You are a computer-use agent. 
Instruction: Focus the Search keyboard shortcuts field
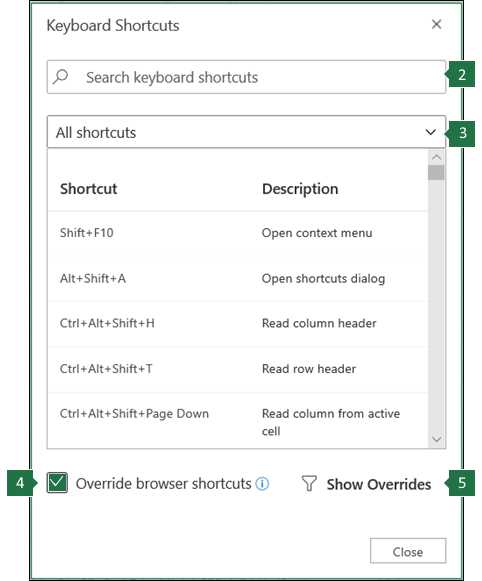pyautogui.click(x=246, y=77)
